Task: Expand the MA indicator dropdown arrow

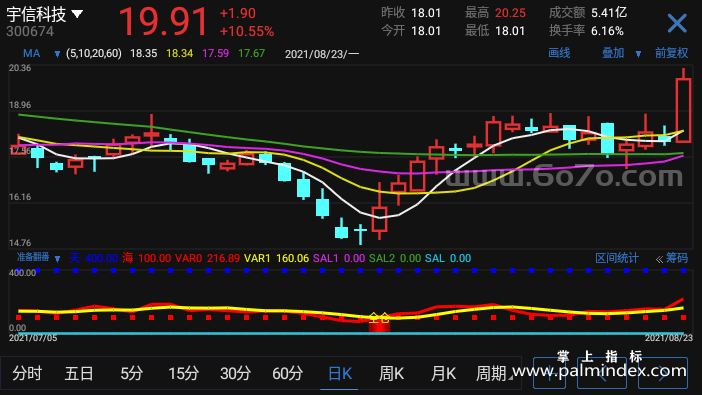Action: 57,54
